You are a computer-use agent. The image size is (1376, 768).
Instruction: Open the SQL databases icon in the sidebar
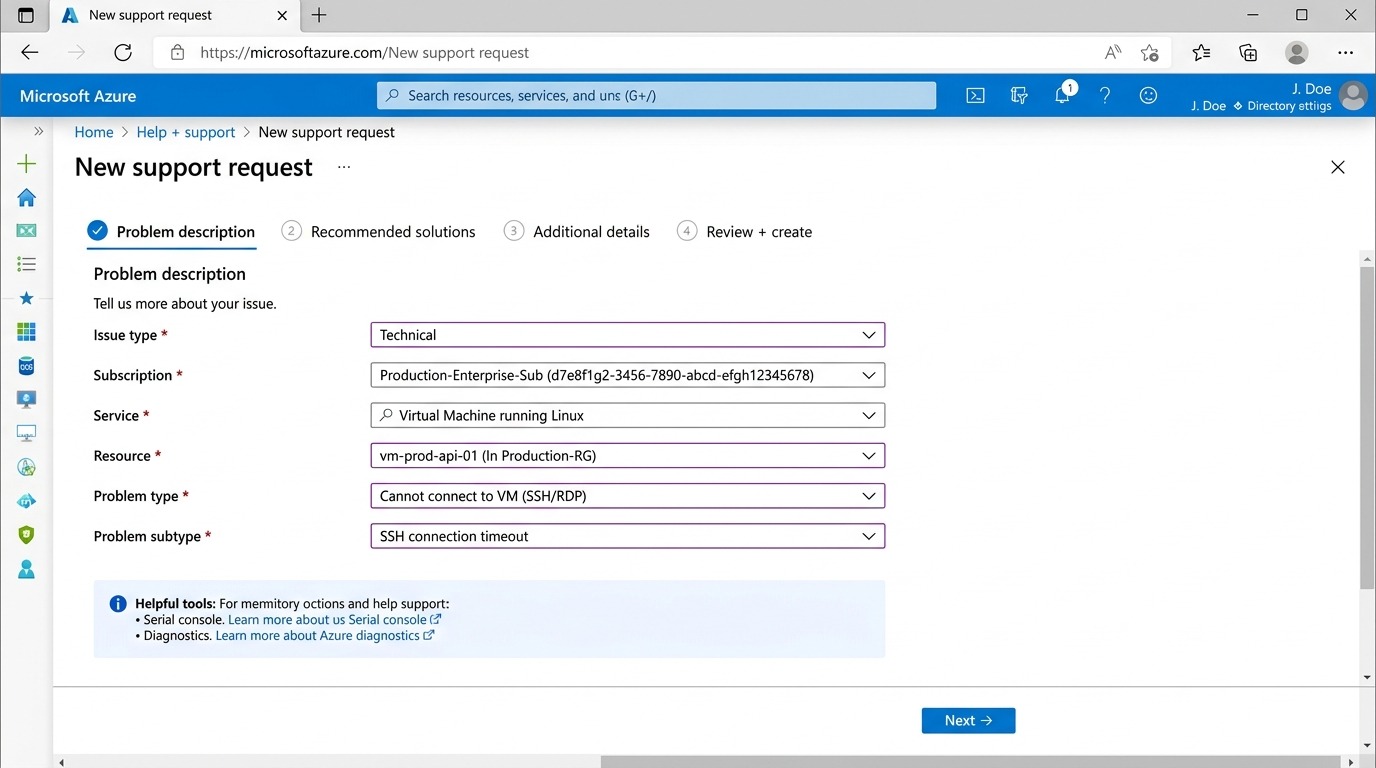[x=27, y=366]
